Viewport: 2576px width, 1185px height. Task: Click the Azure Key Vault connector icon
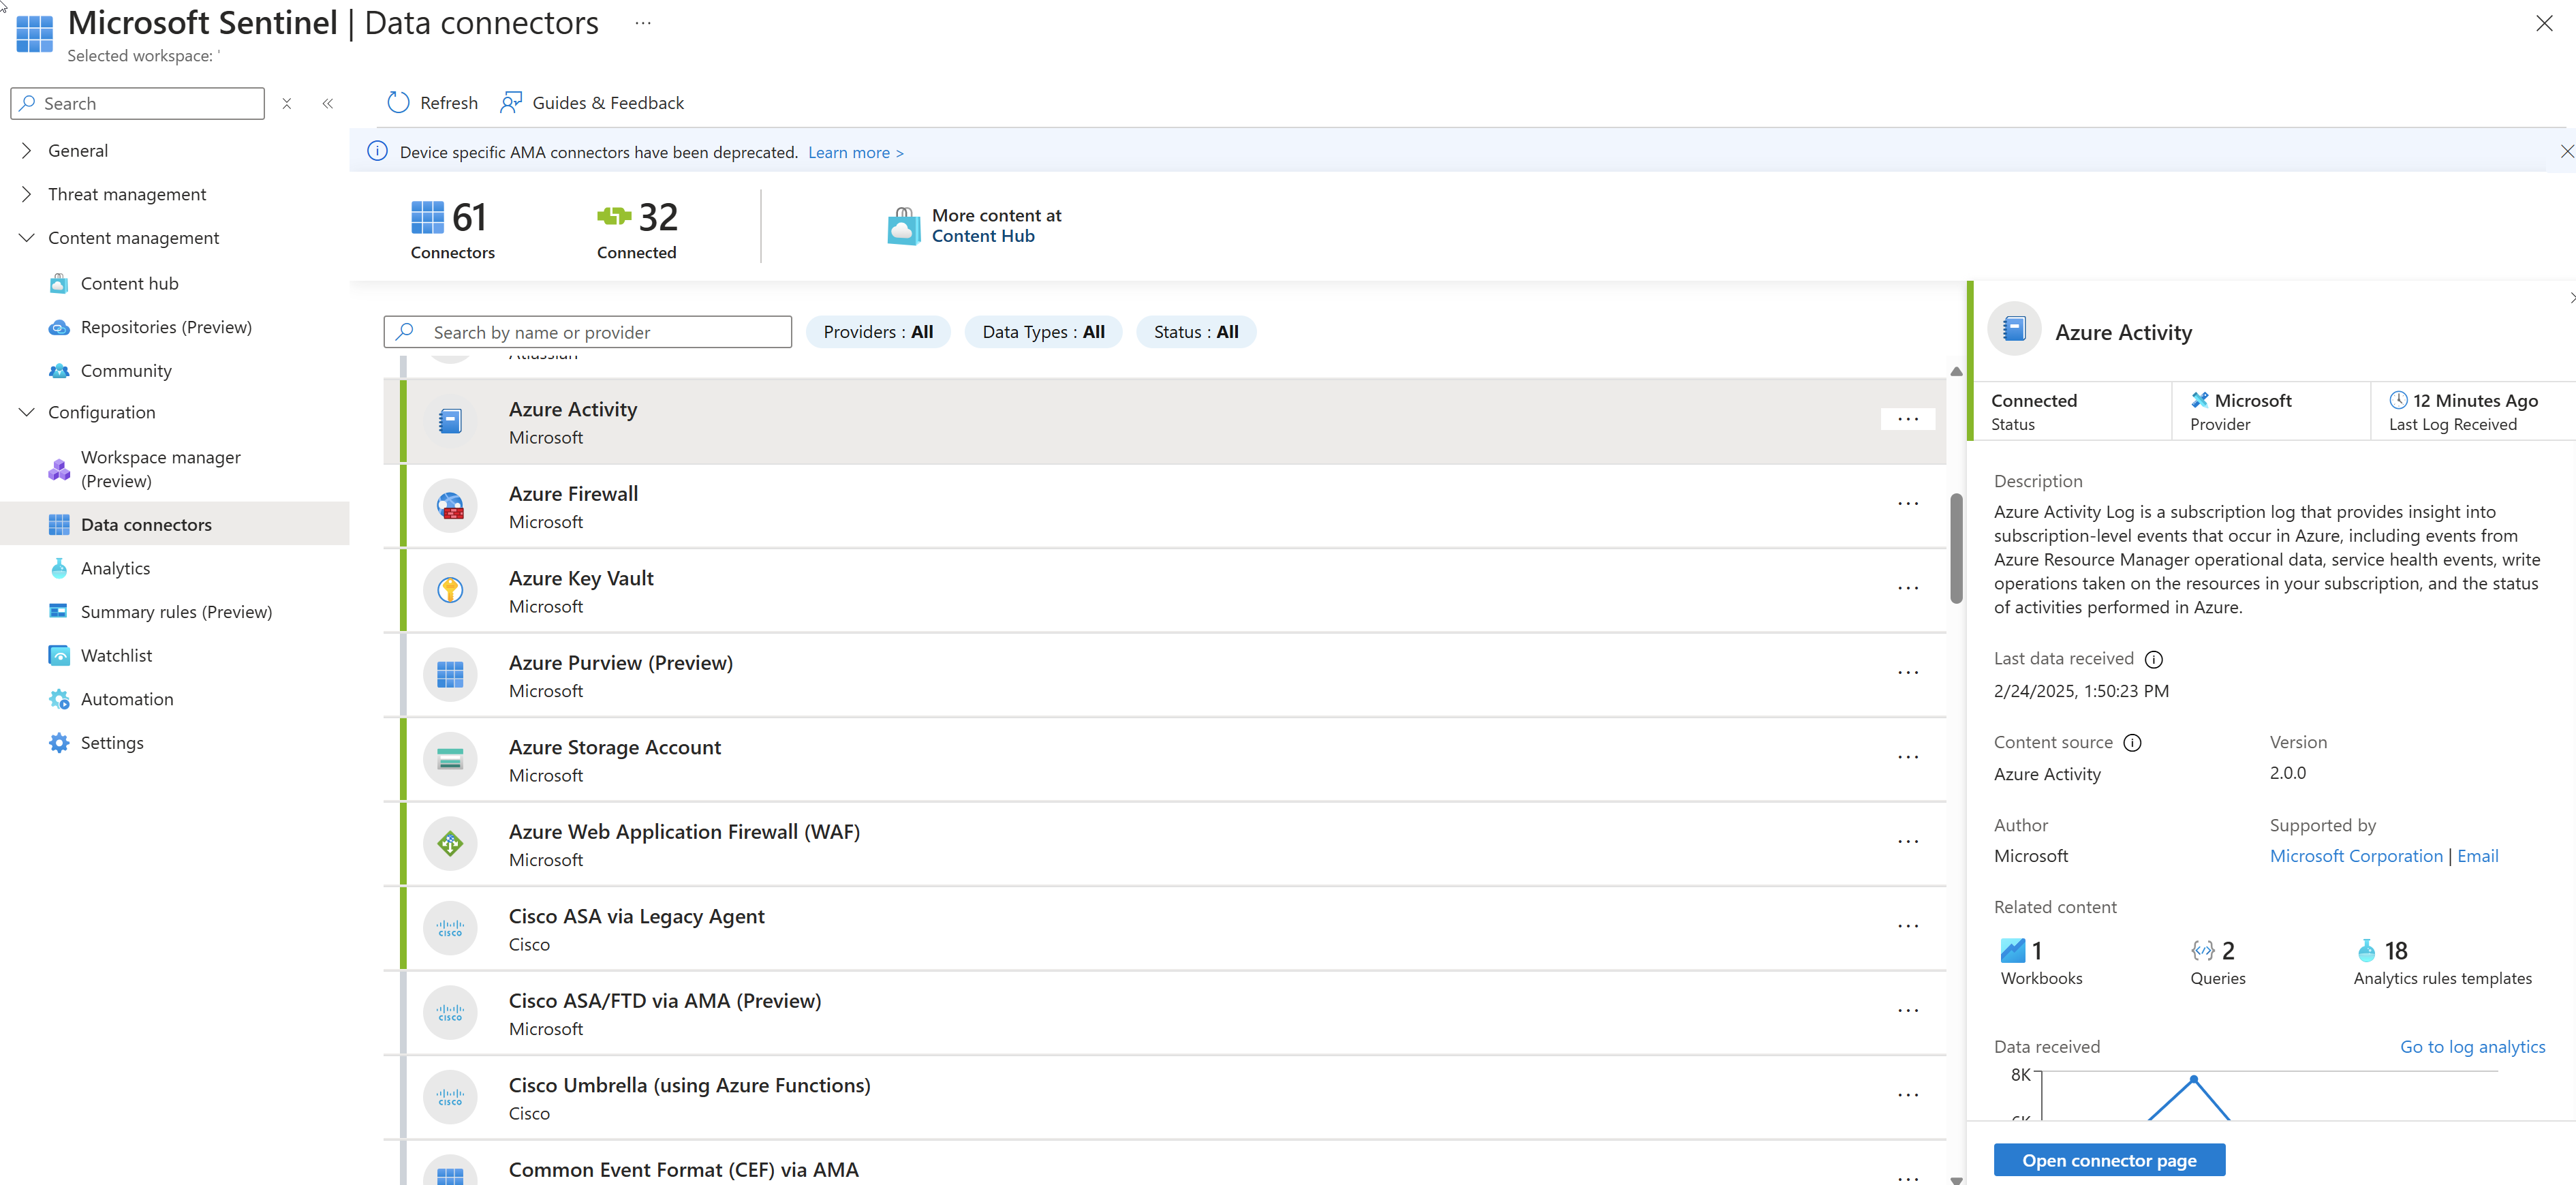tap(450, 590)
